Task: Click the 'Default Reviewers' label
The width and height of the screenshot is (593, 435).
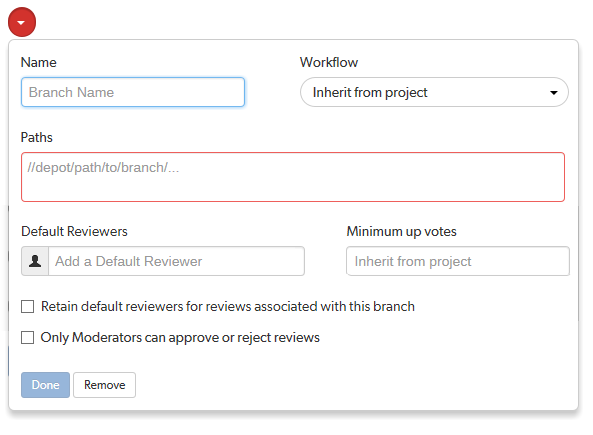Action: pos(74,231)
